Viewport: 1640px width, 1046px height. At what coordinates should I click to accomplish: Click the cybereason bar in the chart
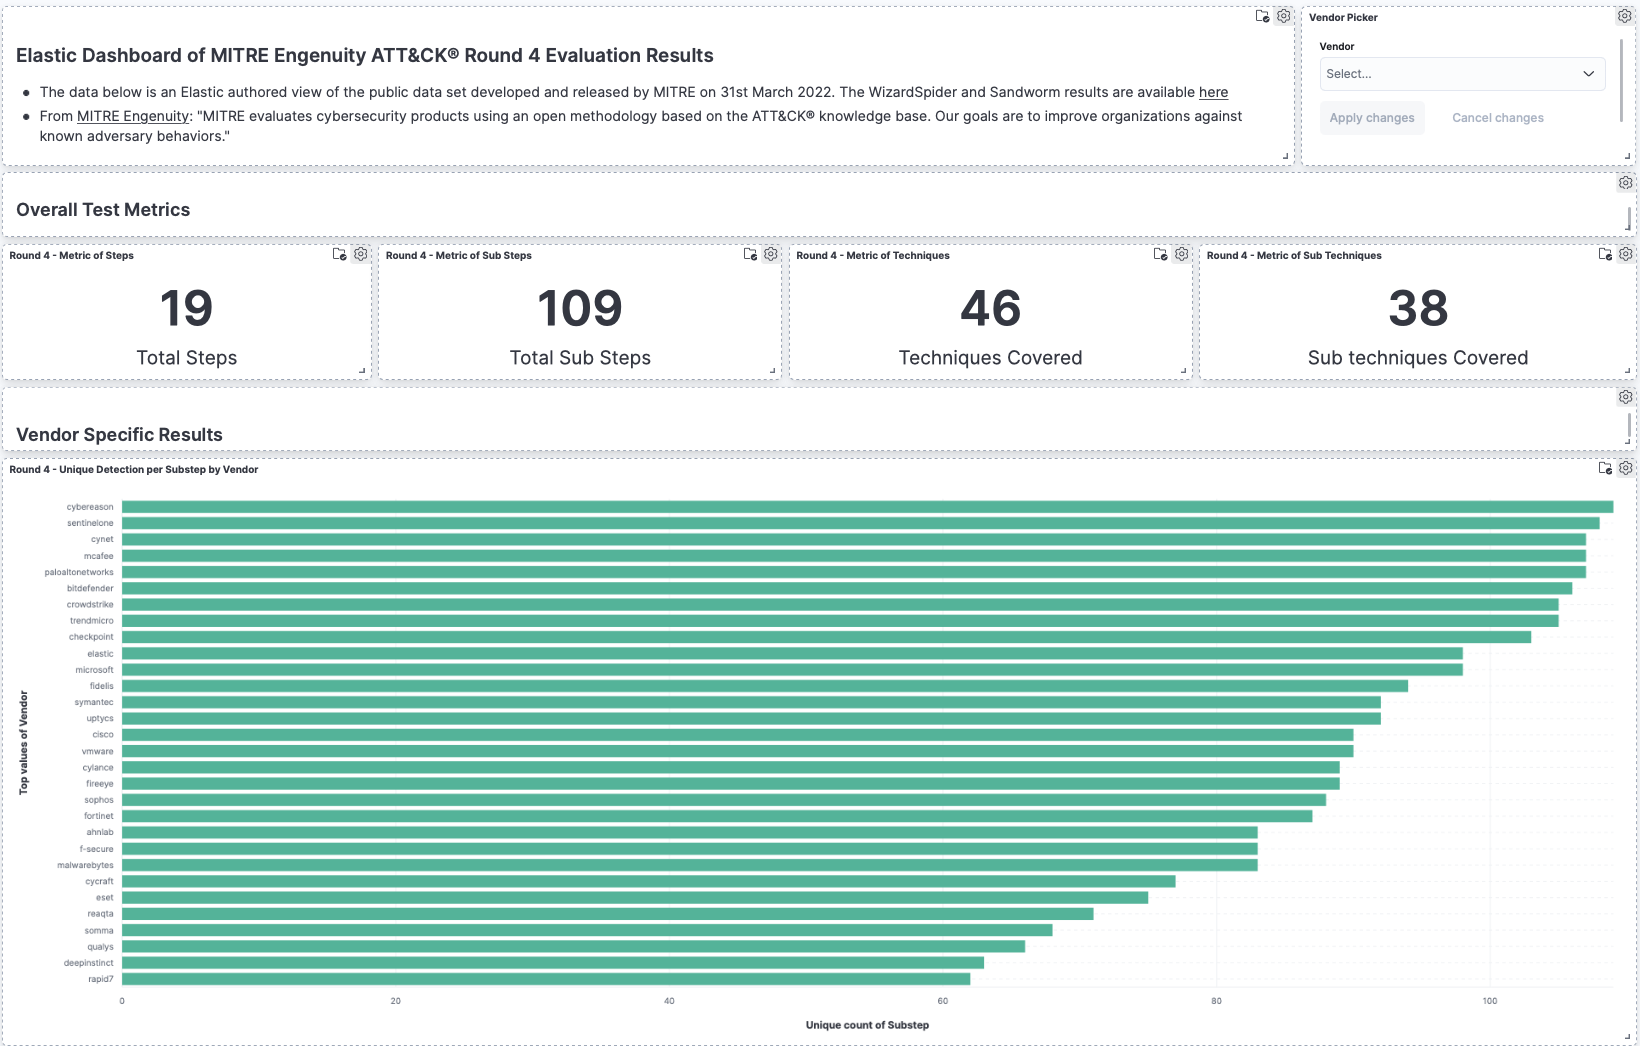tap(867, 507)
